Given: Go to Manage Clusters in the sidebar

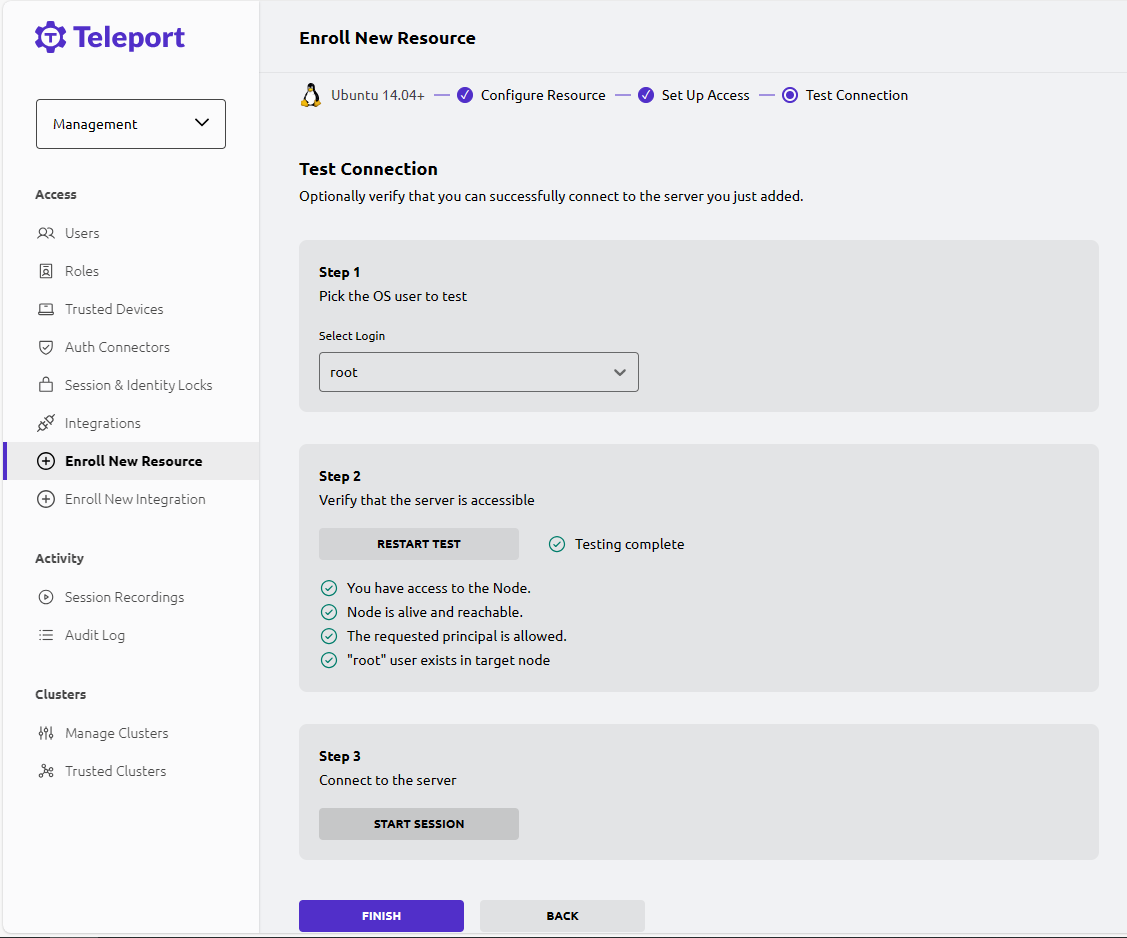Looking at the screenshot, I should pyautogui.click(x=116, y=733).
